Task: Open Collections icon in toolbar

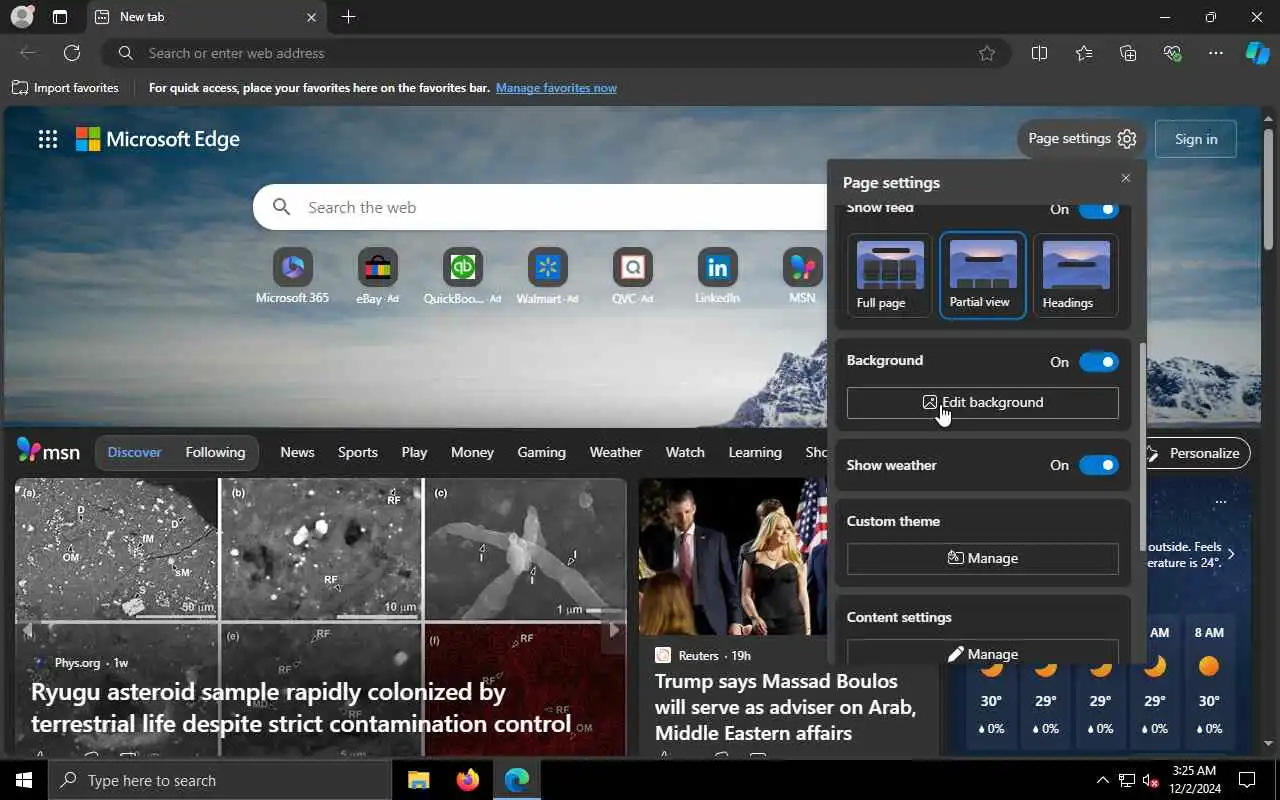Action: pyautogui.click(x=1128, y=53)
